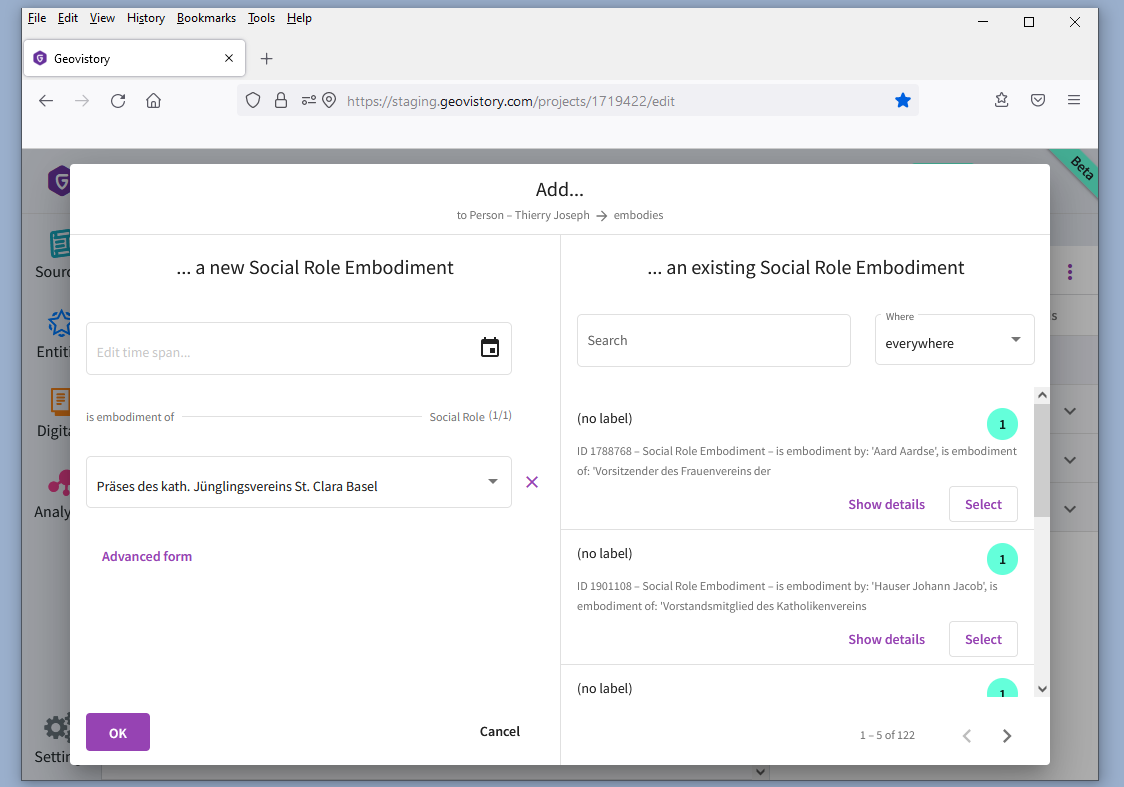Click the Sources sidebar icon
This screenshot has width=1124, height=787.
[x=59, y=244]
